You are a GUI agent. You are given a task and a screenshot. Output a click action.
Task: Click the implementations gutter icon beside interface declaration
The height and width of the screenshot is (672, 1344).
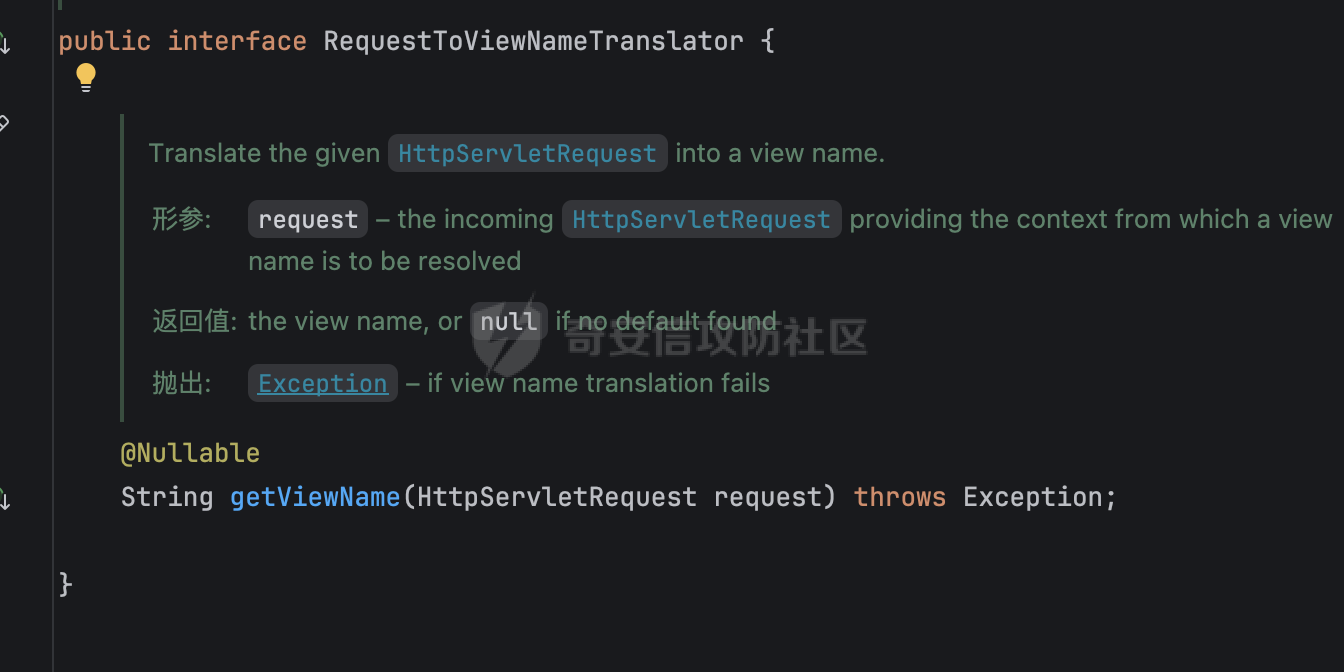coord(4,43)
